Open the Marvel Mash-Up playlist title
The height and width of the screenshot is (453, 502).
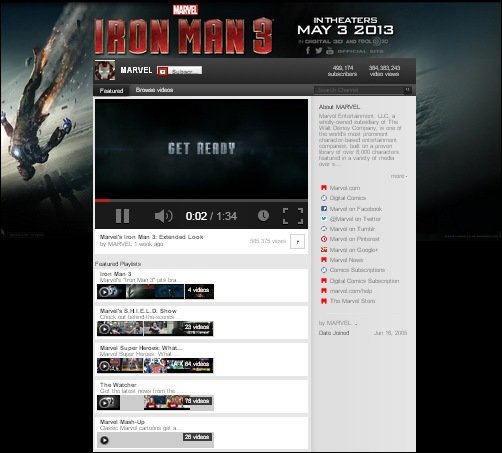122,422
